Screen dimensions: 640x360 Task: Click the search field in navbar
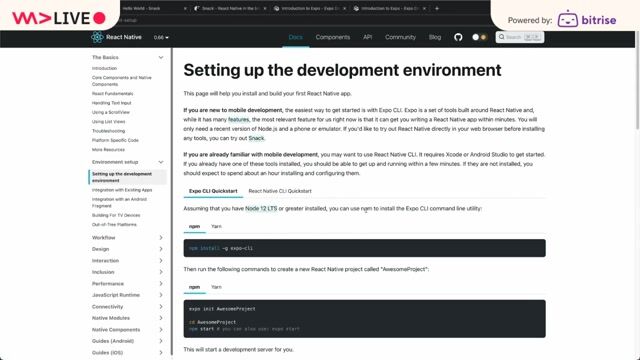tap(520, 37)
